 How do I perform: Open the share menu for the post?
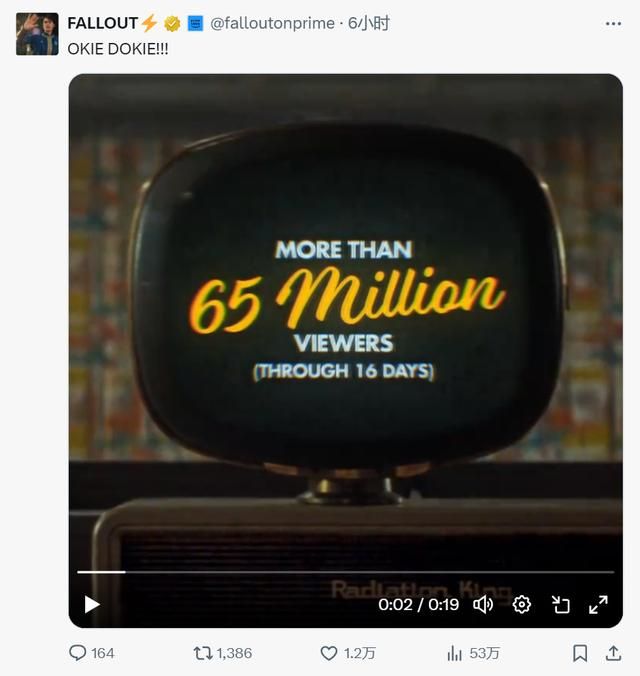[x=614, y=653]
